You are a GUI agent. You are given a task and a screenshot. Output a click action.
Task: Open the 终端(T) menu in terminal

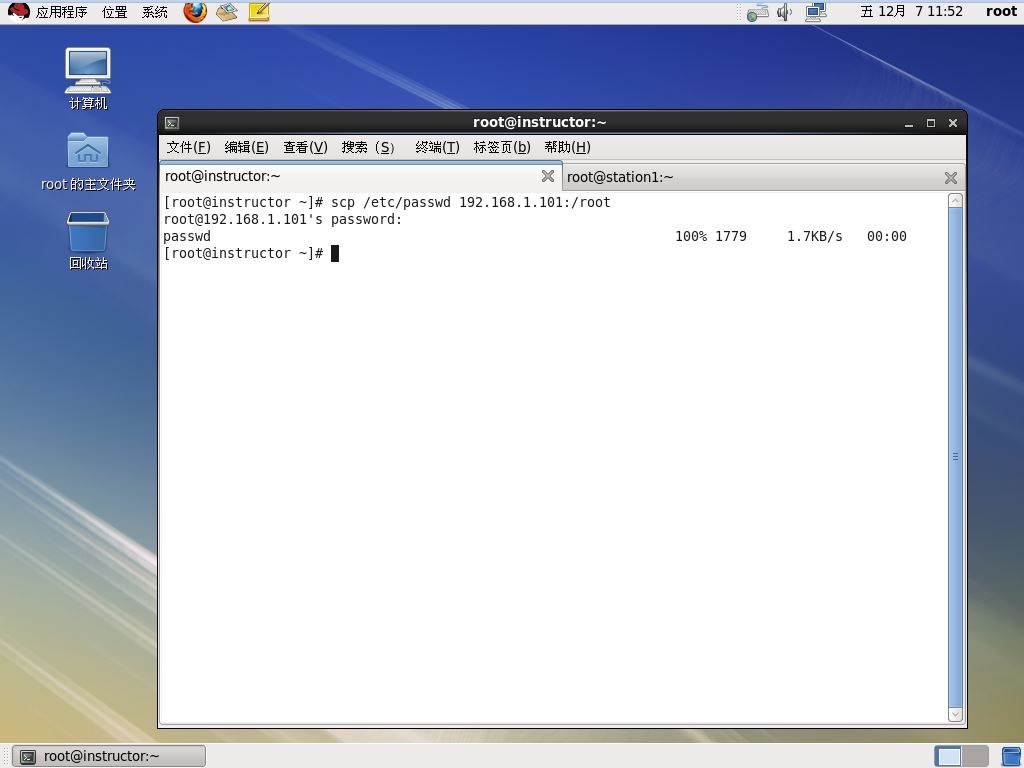[x=437, y=148]
